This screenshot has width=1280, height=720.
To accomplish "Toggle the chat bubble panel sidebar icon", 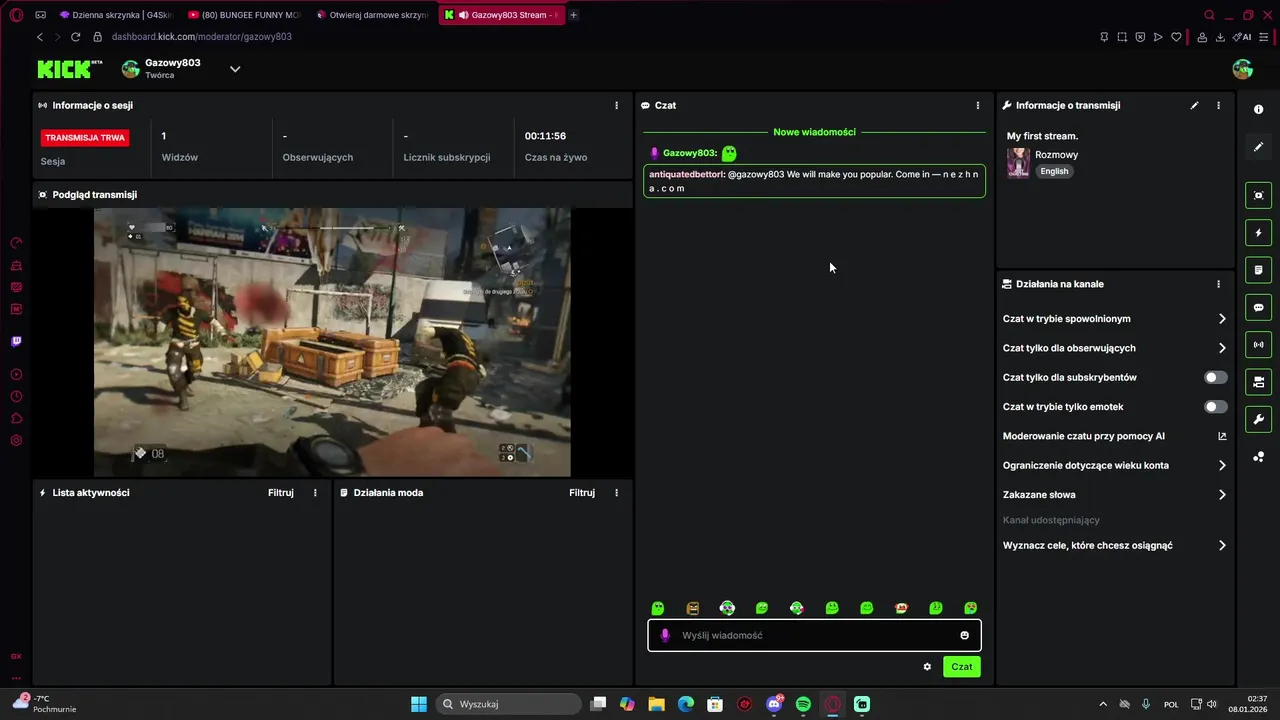I will point(1258,307).
